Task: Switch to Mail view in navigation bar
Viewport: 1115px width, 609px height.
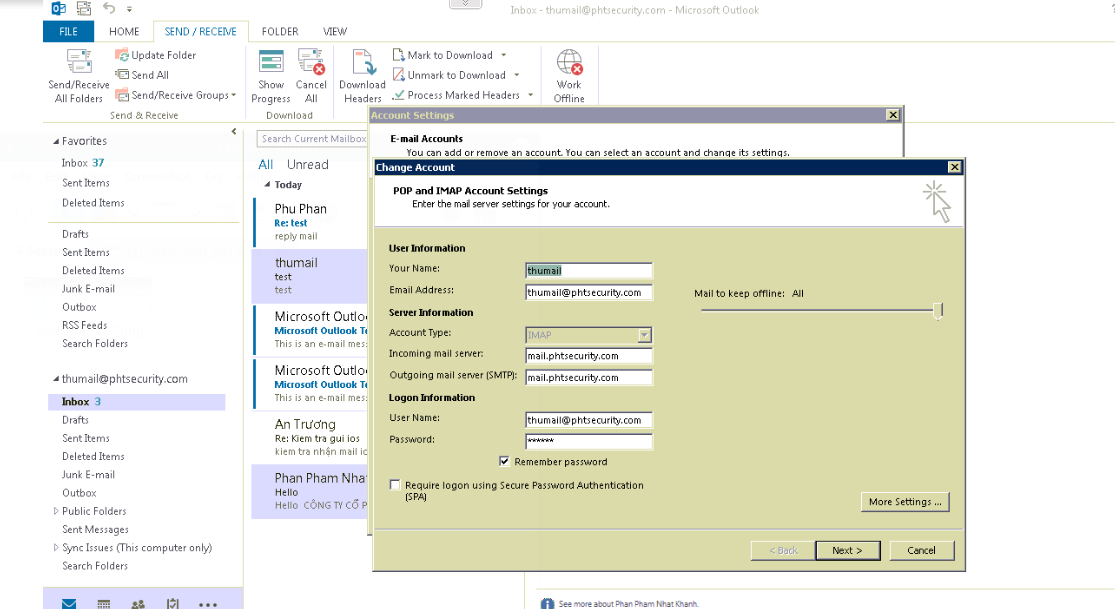Action: [69, 604]
